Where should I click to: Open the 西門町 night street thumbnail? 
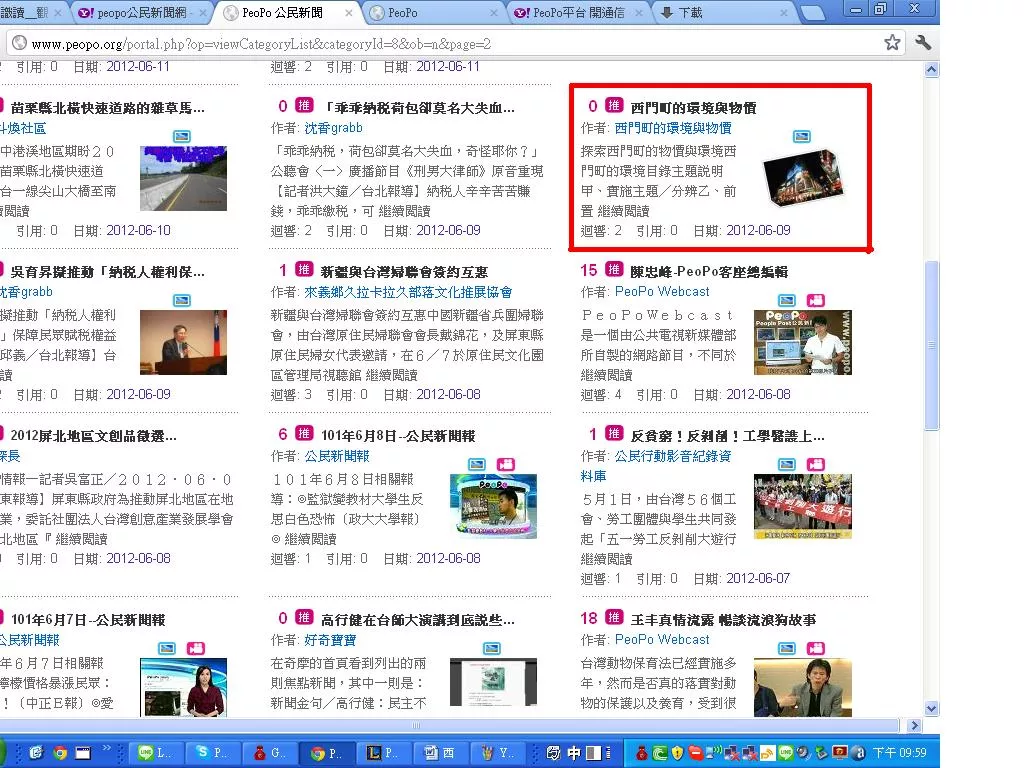[x=803, y=177]
